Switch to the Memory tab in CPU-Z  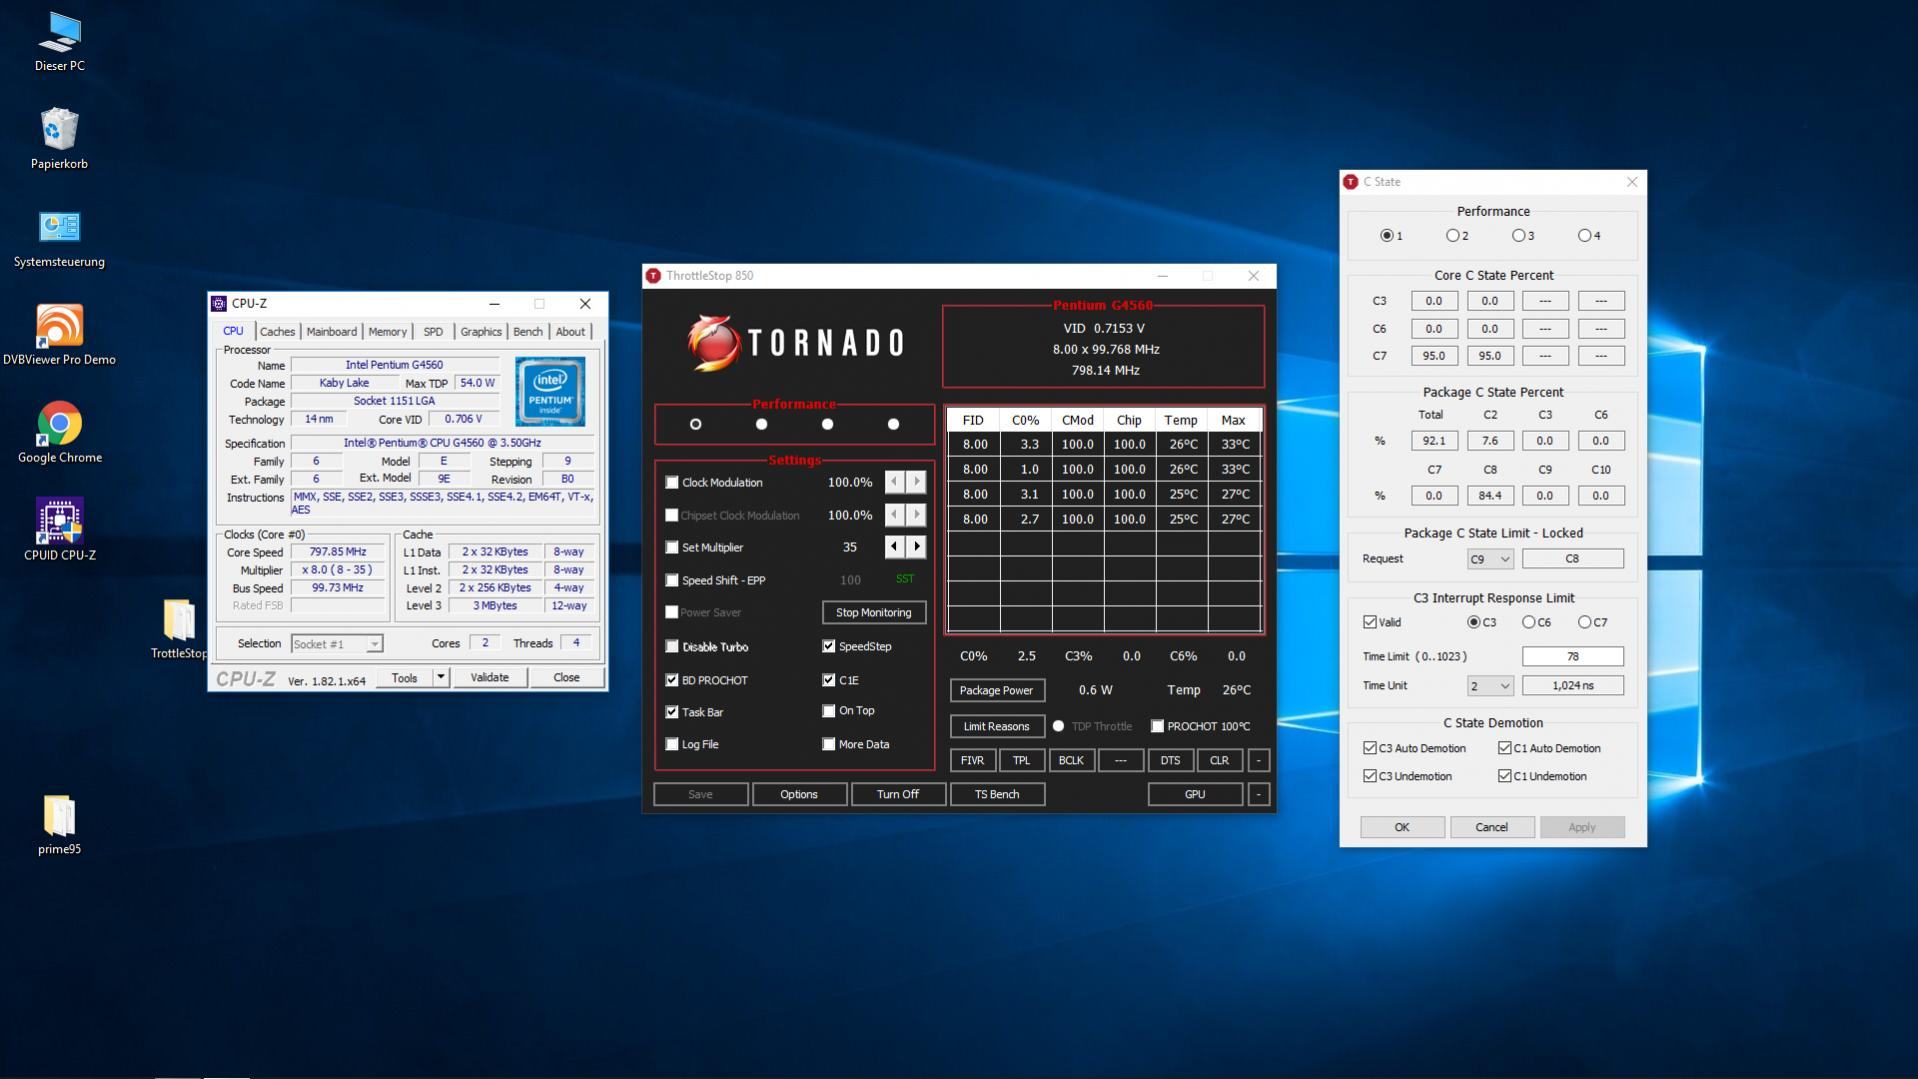387,332
